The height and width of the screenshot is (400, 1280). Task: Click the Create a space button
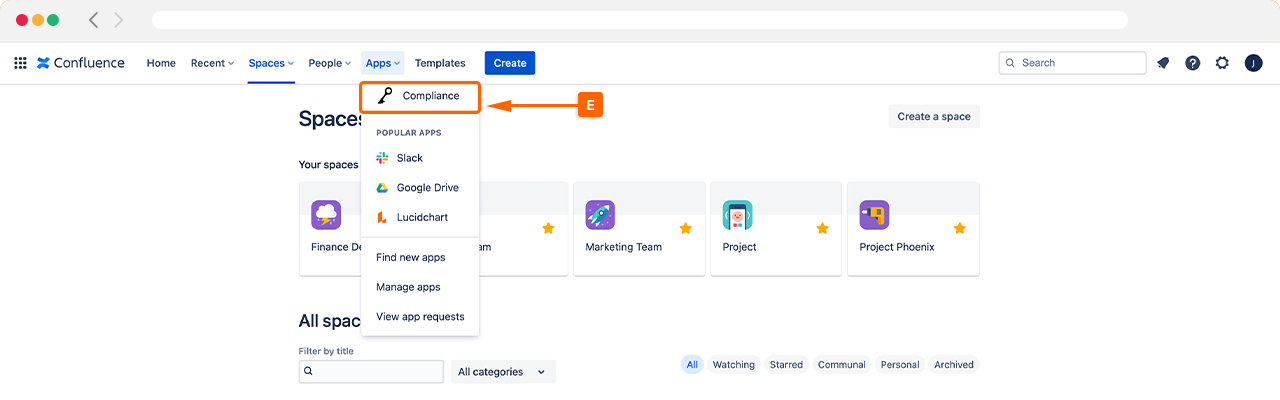(933, 116)
